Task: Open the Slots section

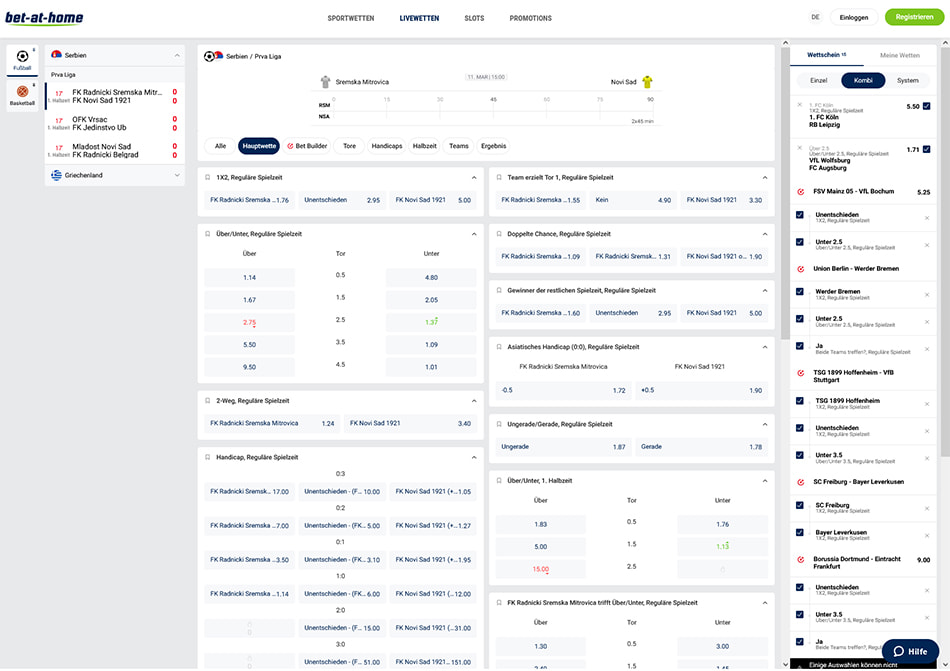Action: (474, 18)
